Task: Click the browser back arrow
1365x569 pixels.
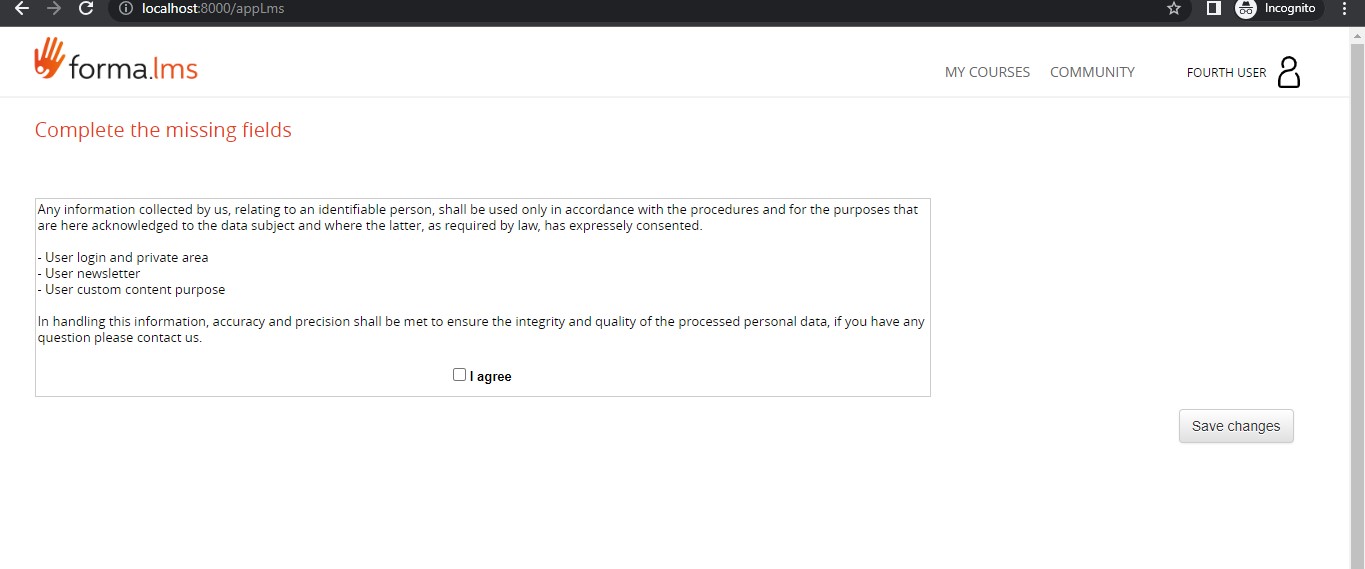Action: pyautogui.click(x=22, y=9)
